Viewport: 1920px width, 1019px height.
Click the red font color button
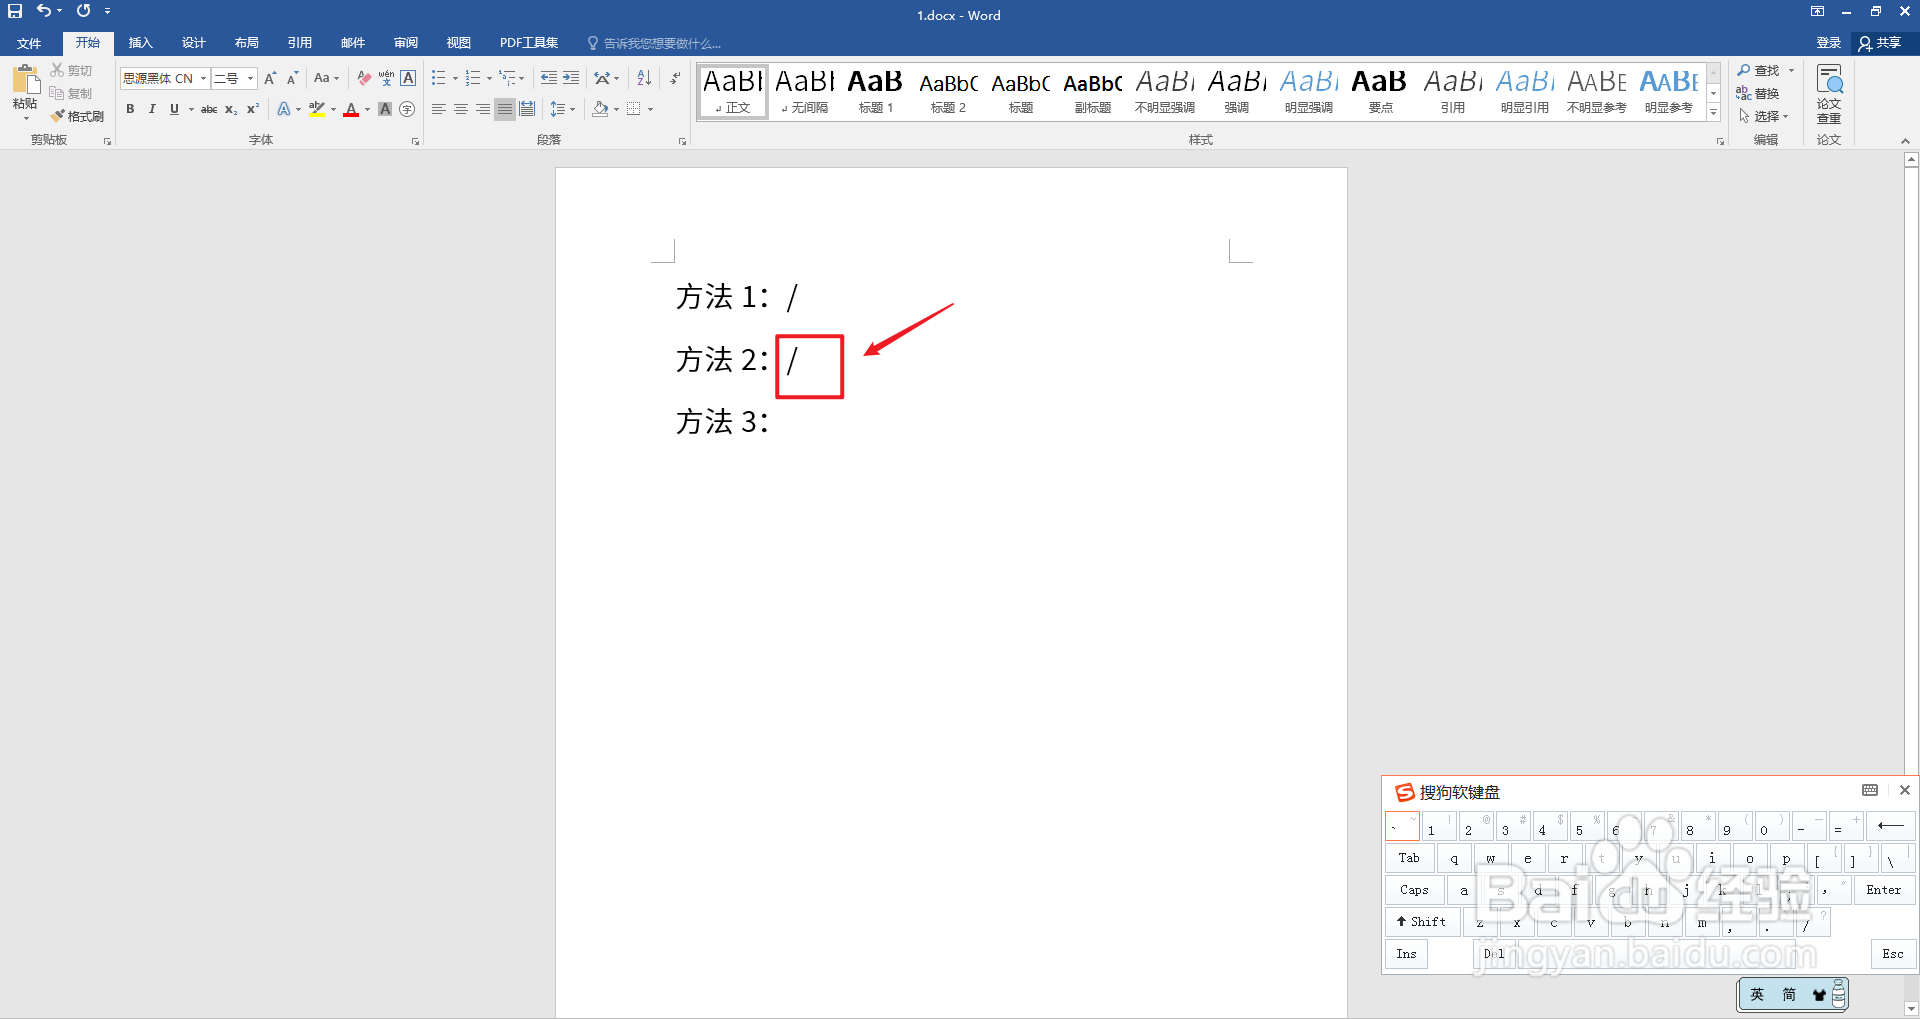click(x=351, y=109)
